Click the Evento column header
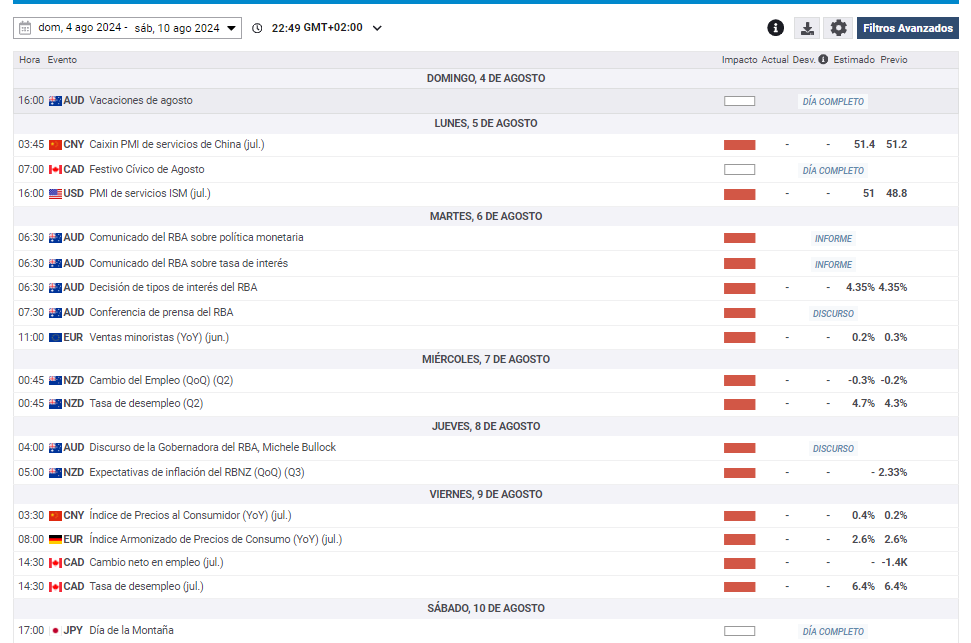 pyautogui.click(x=62, y=60)
